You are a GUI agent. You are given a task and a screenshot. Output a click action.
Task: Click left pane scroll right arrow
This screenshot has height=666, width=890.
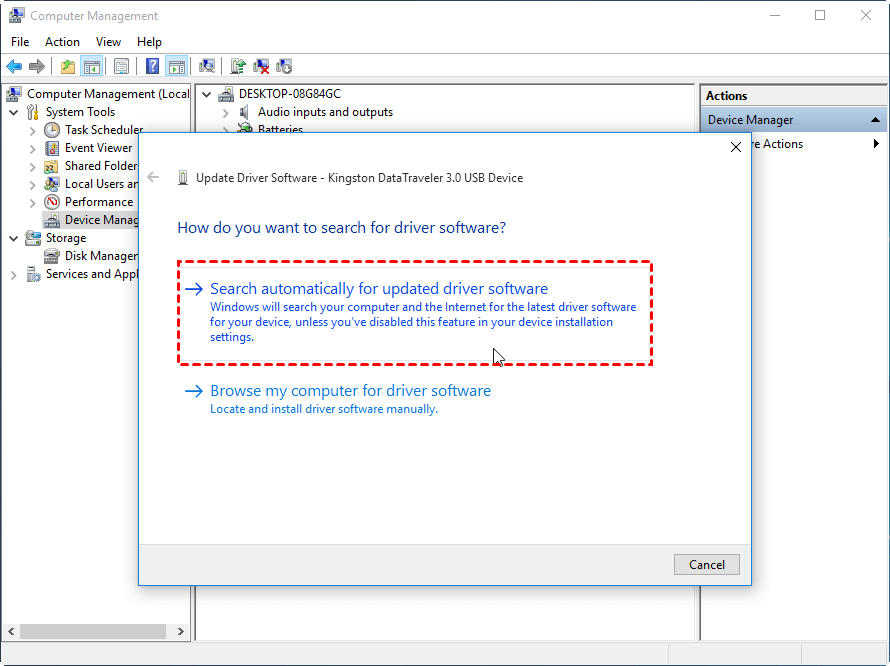coord(180,631)
